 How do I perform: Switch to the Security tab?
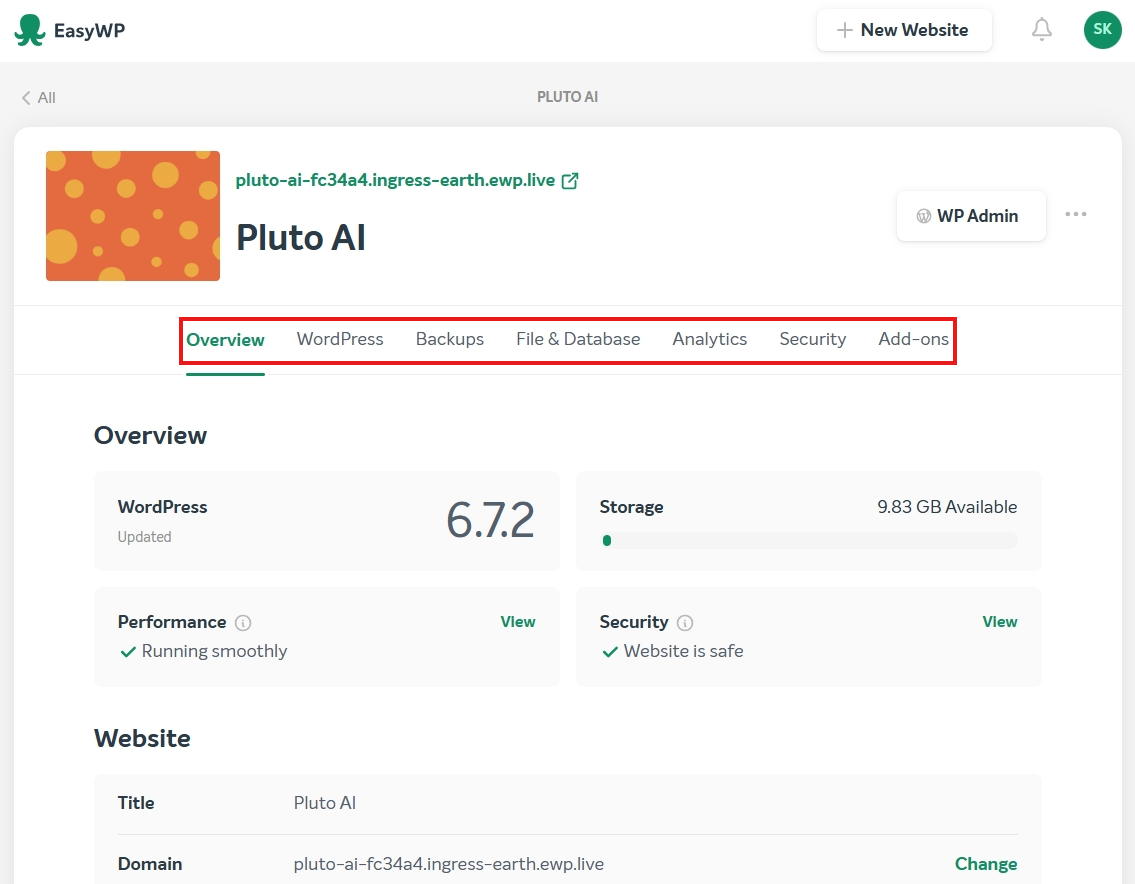click(x=813, y=340)
